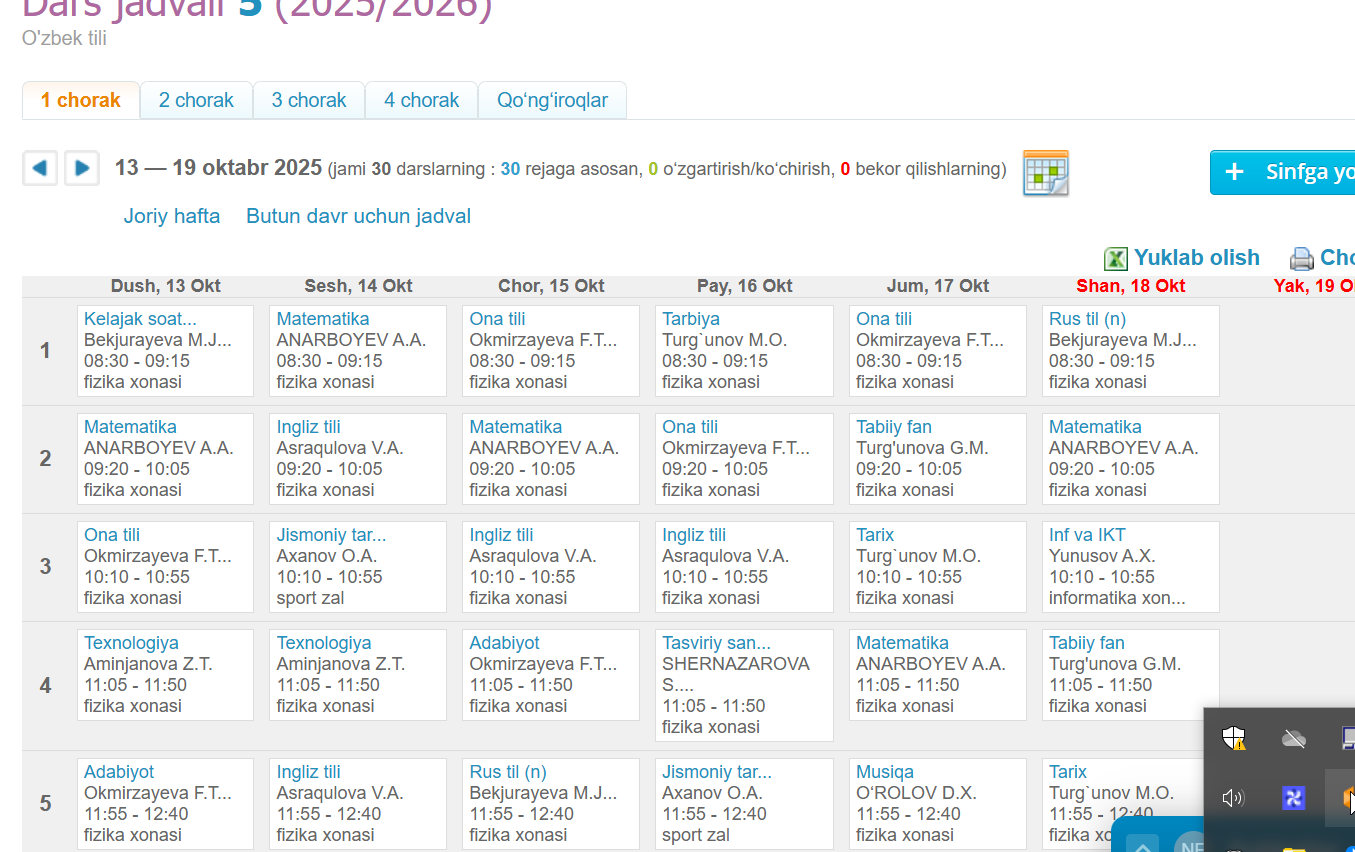Open Matematika lesson on Friday, fourth period
Screen dimensions: 1355x852
point(902,643)
